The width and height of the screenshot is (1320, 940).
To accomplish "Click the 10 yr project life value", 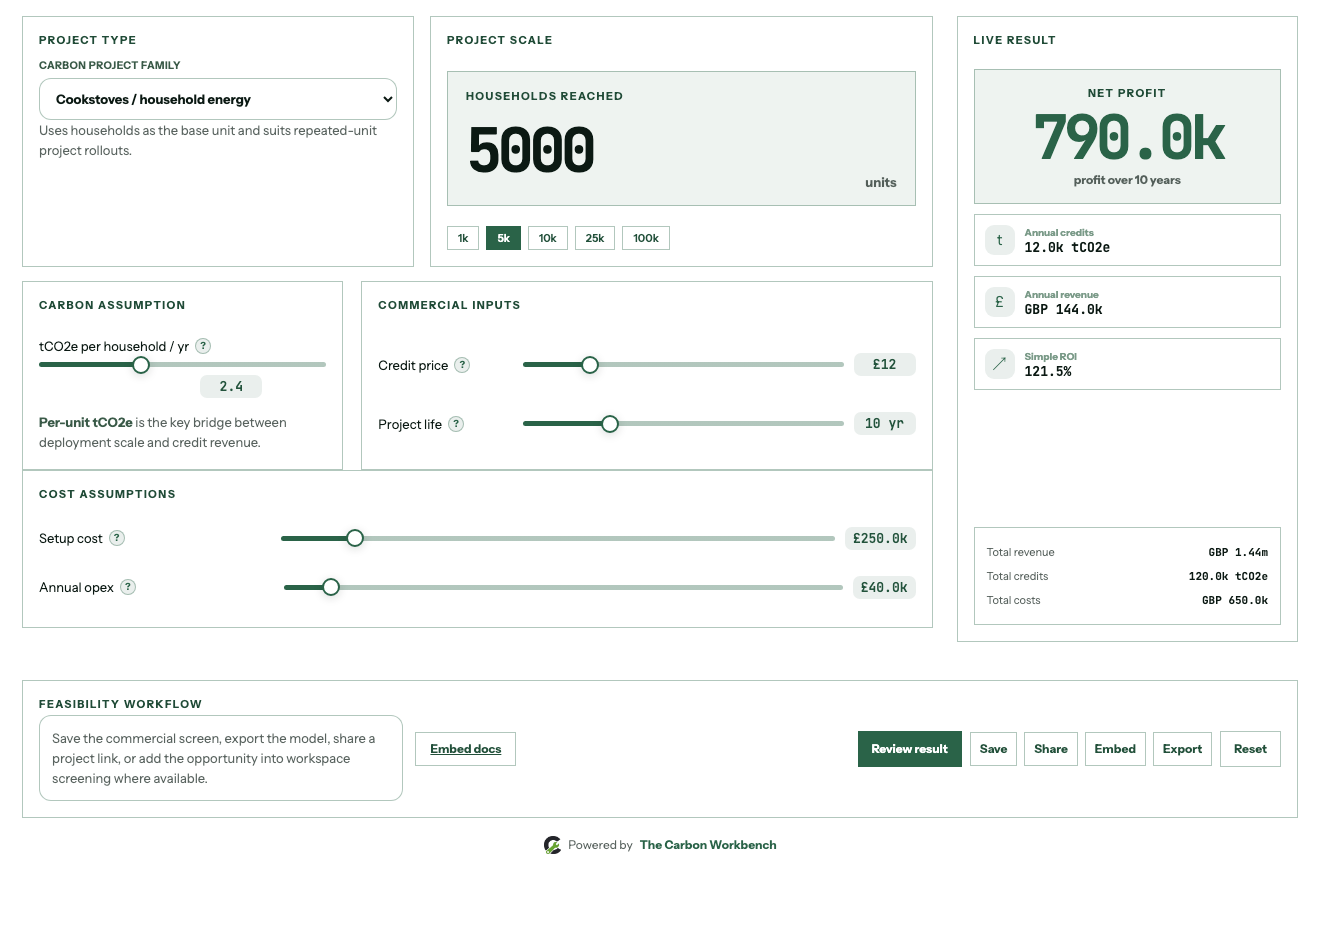I will coord(885,424).
